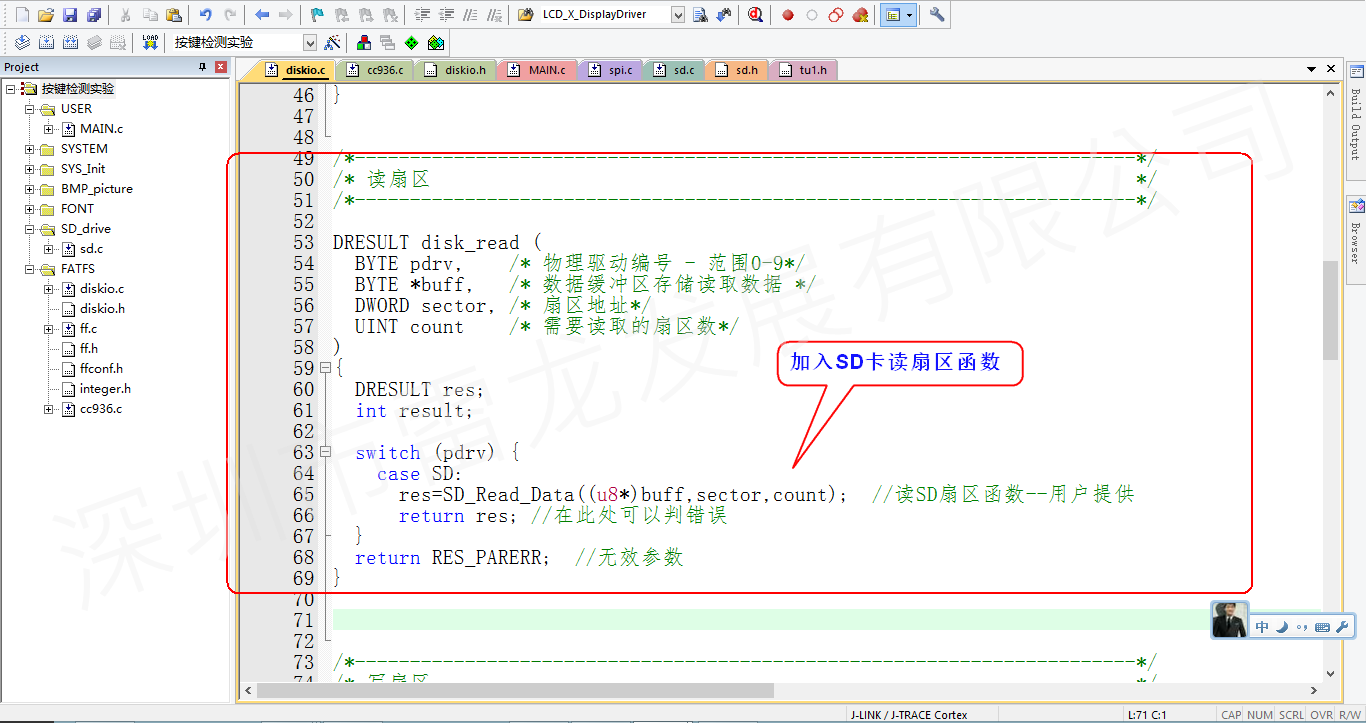Open target selector 按键检测实验 dropdown
1366x723 pixels.
tap(309, 43)
